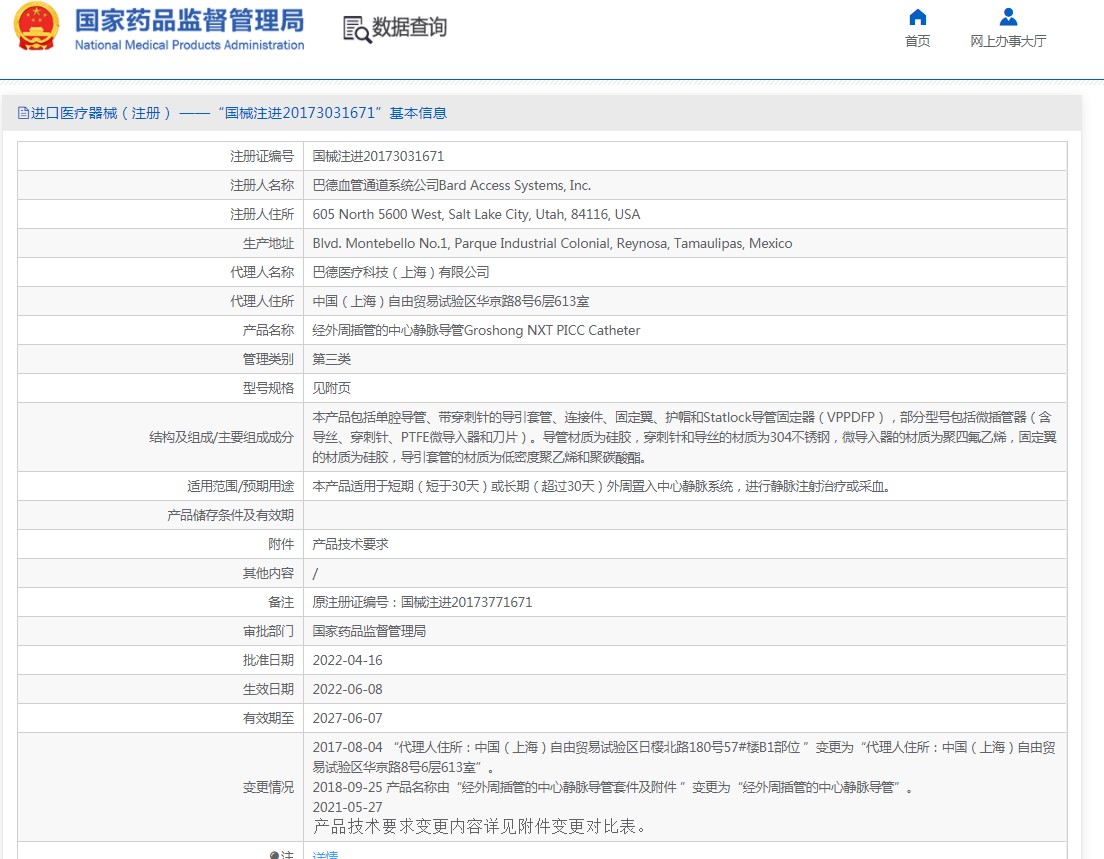The height and width of the screenshot is (859, 1104).
Task: Select the 附件 label
Action: [281, 544]
